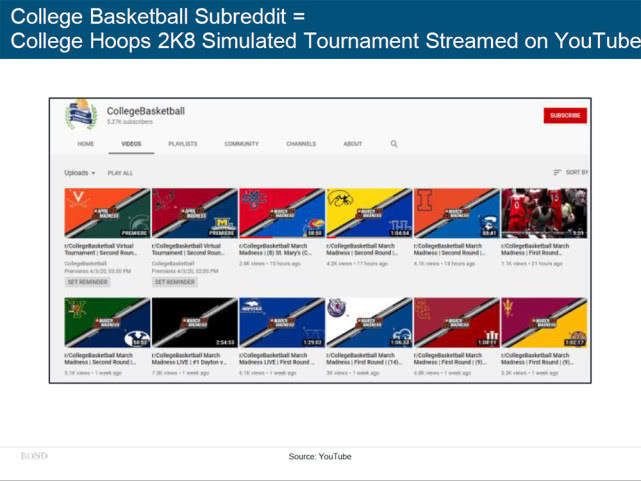The width and height of the screenshot is (641, 481).
Task: Open the maroon-red thumbnail in bottom row
Action: 457,322
